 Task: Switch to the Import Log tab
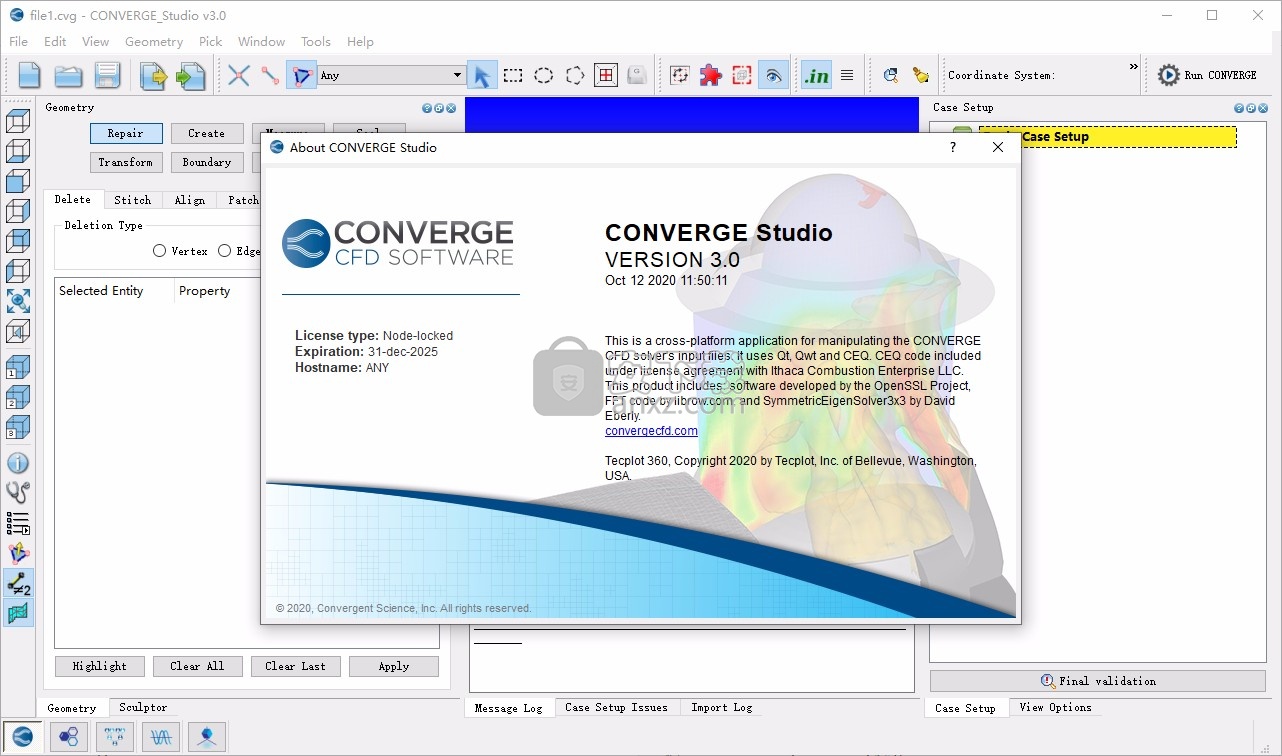[722, 707]
